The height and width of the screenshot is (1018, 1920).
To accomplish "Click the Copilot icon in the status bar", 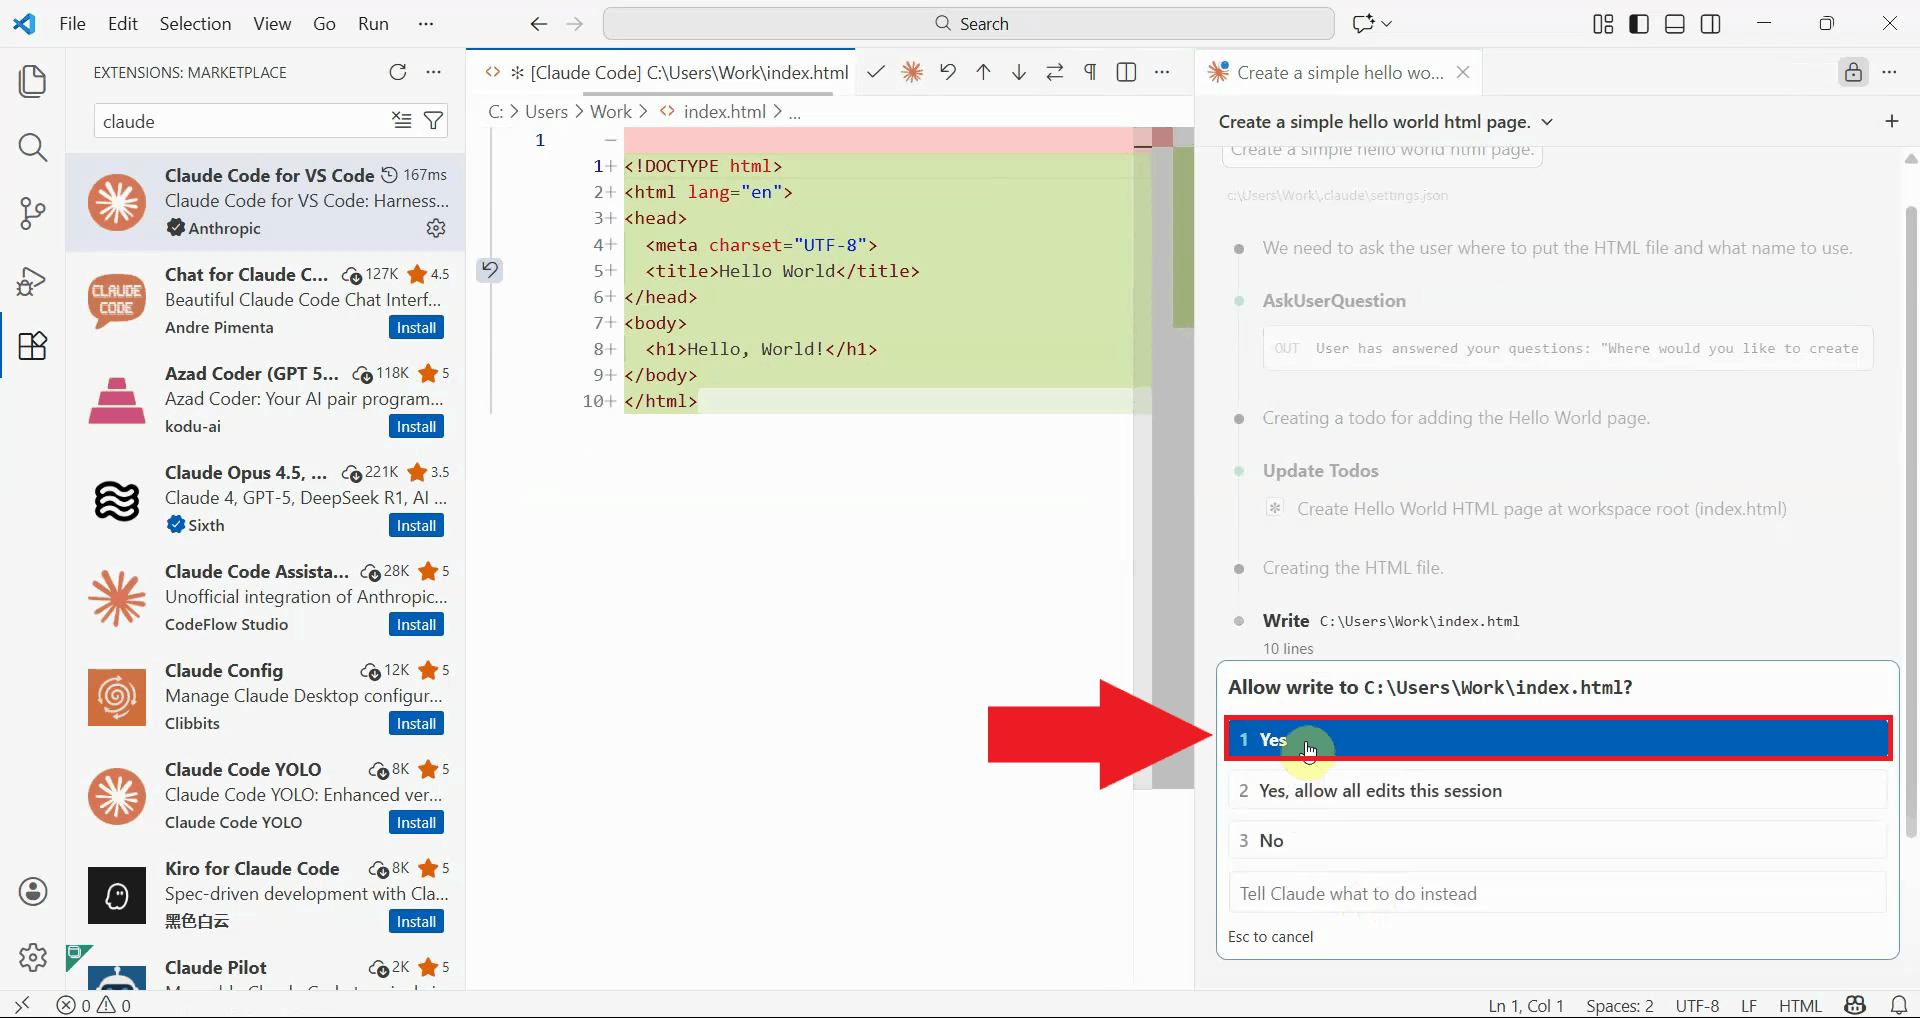I will pos(1855,1005).
